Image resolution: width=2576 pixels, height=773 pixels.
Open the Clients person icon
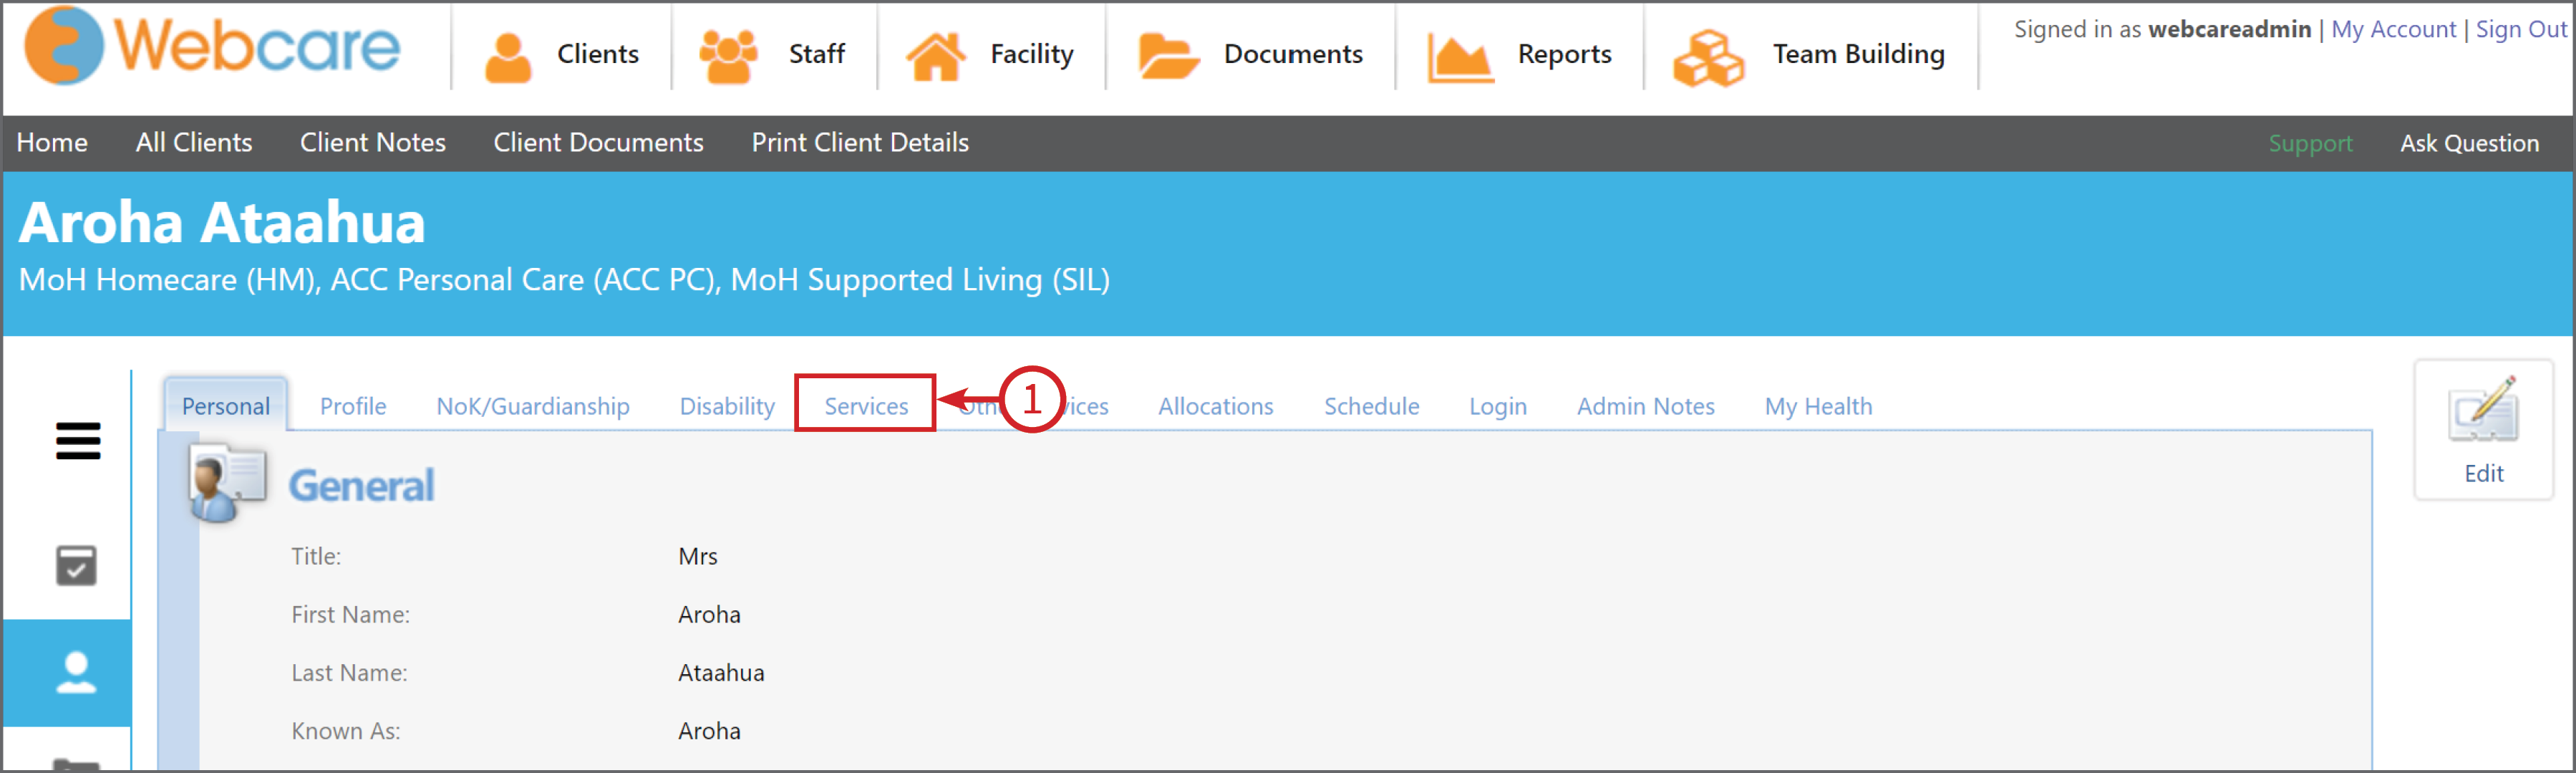coord(508,56)
